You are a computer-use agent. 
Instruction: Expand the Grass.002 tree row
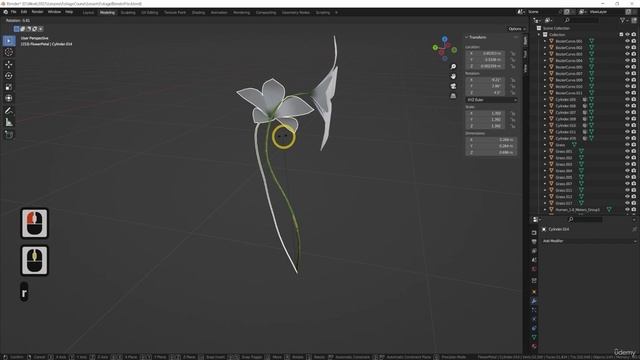pyautogui.click(x=544, y=158)
